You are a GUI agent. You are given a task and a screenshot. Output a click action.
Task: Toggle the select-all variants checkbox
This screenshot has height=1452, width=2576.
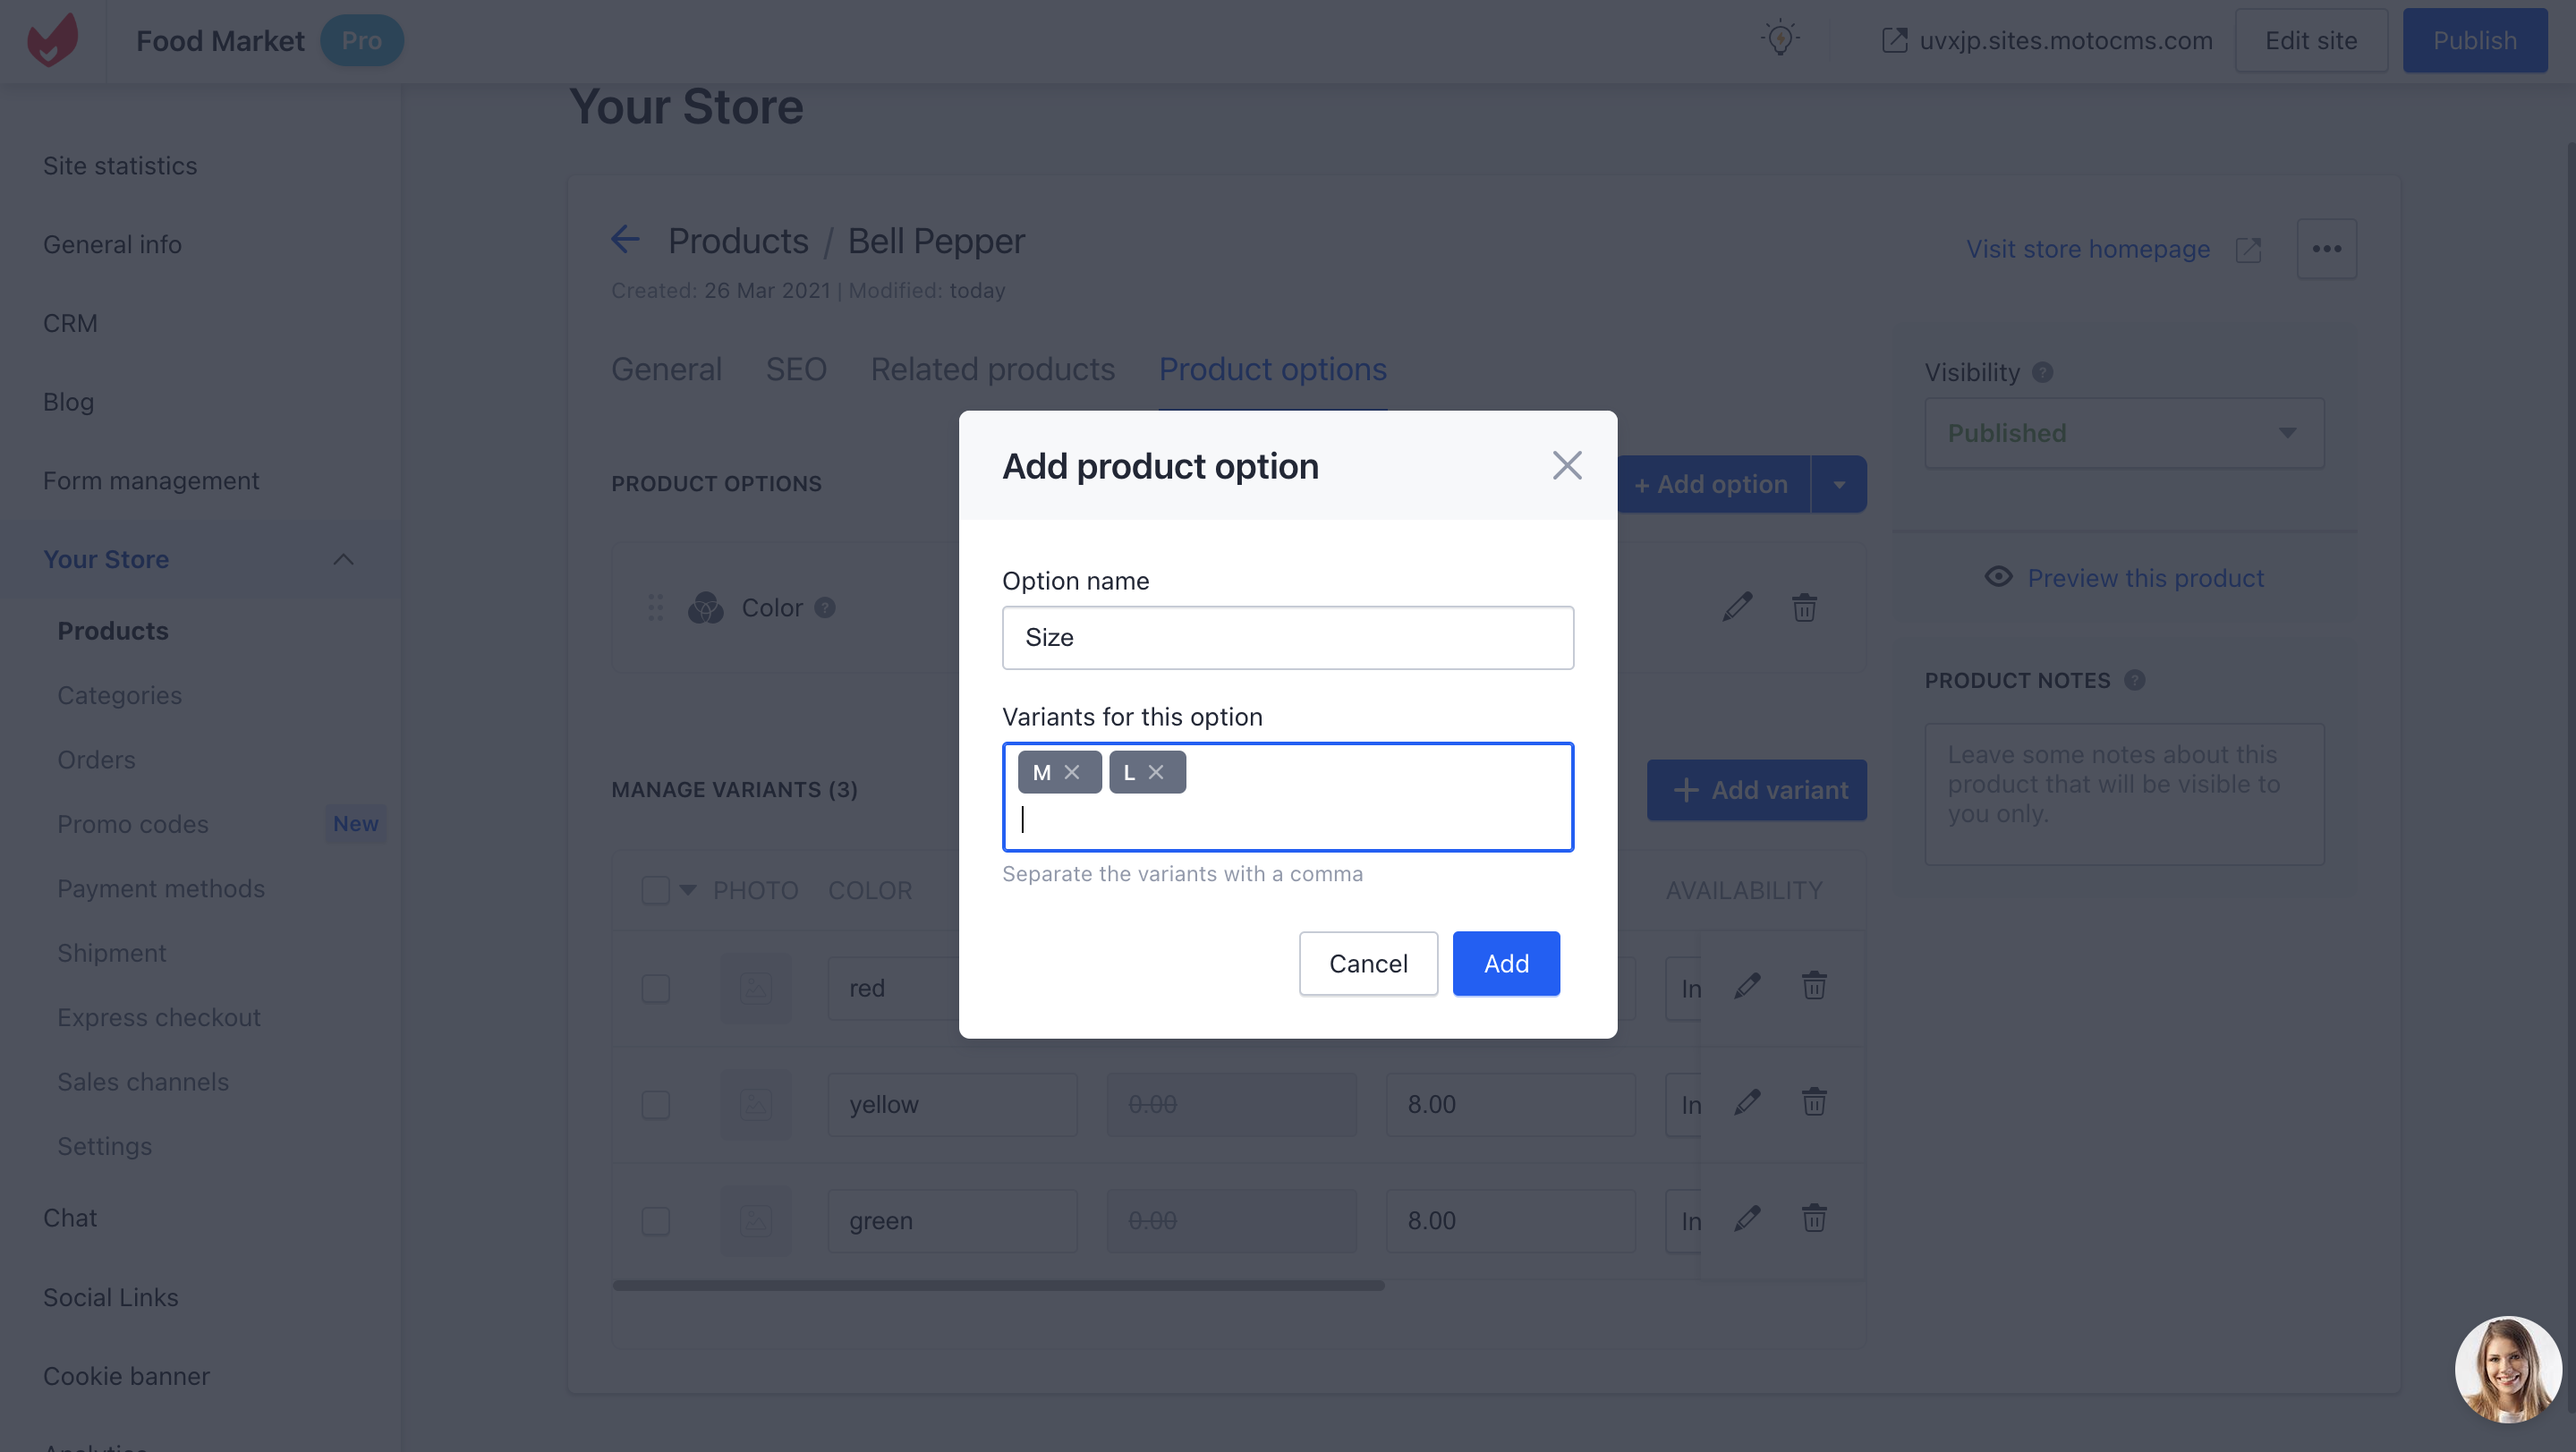(x=655, y=890)
